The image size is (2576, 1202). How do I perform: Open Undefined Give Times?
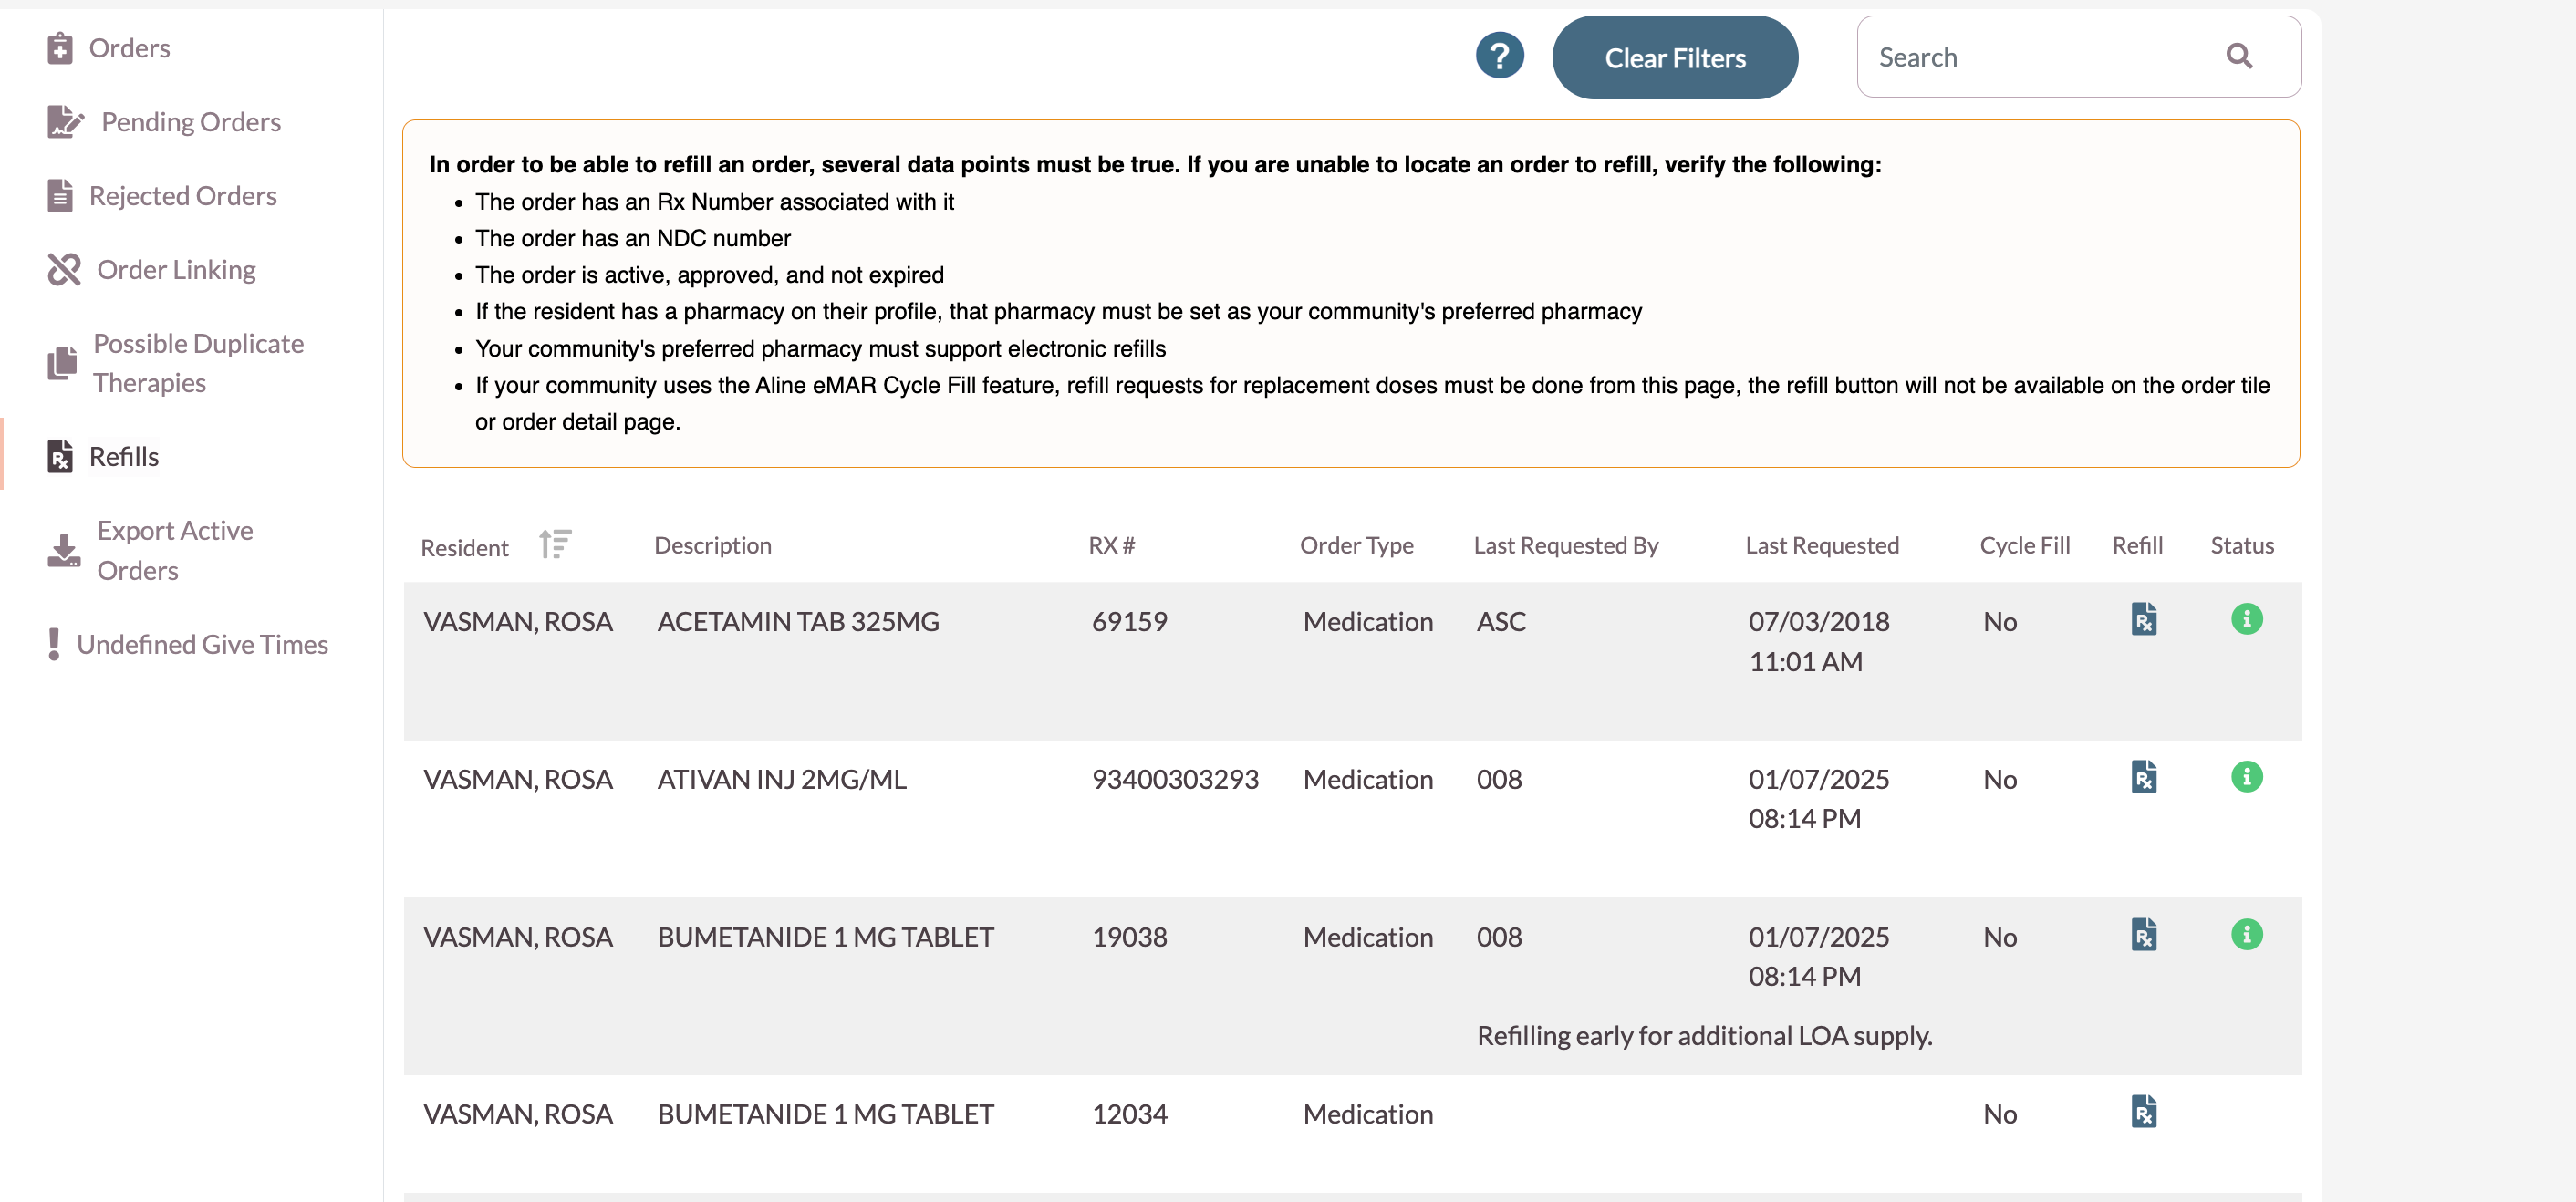pos(202,645)
